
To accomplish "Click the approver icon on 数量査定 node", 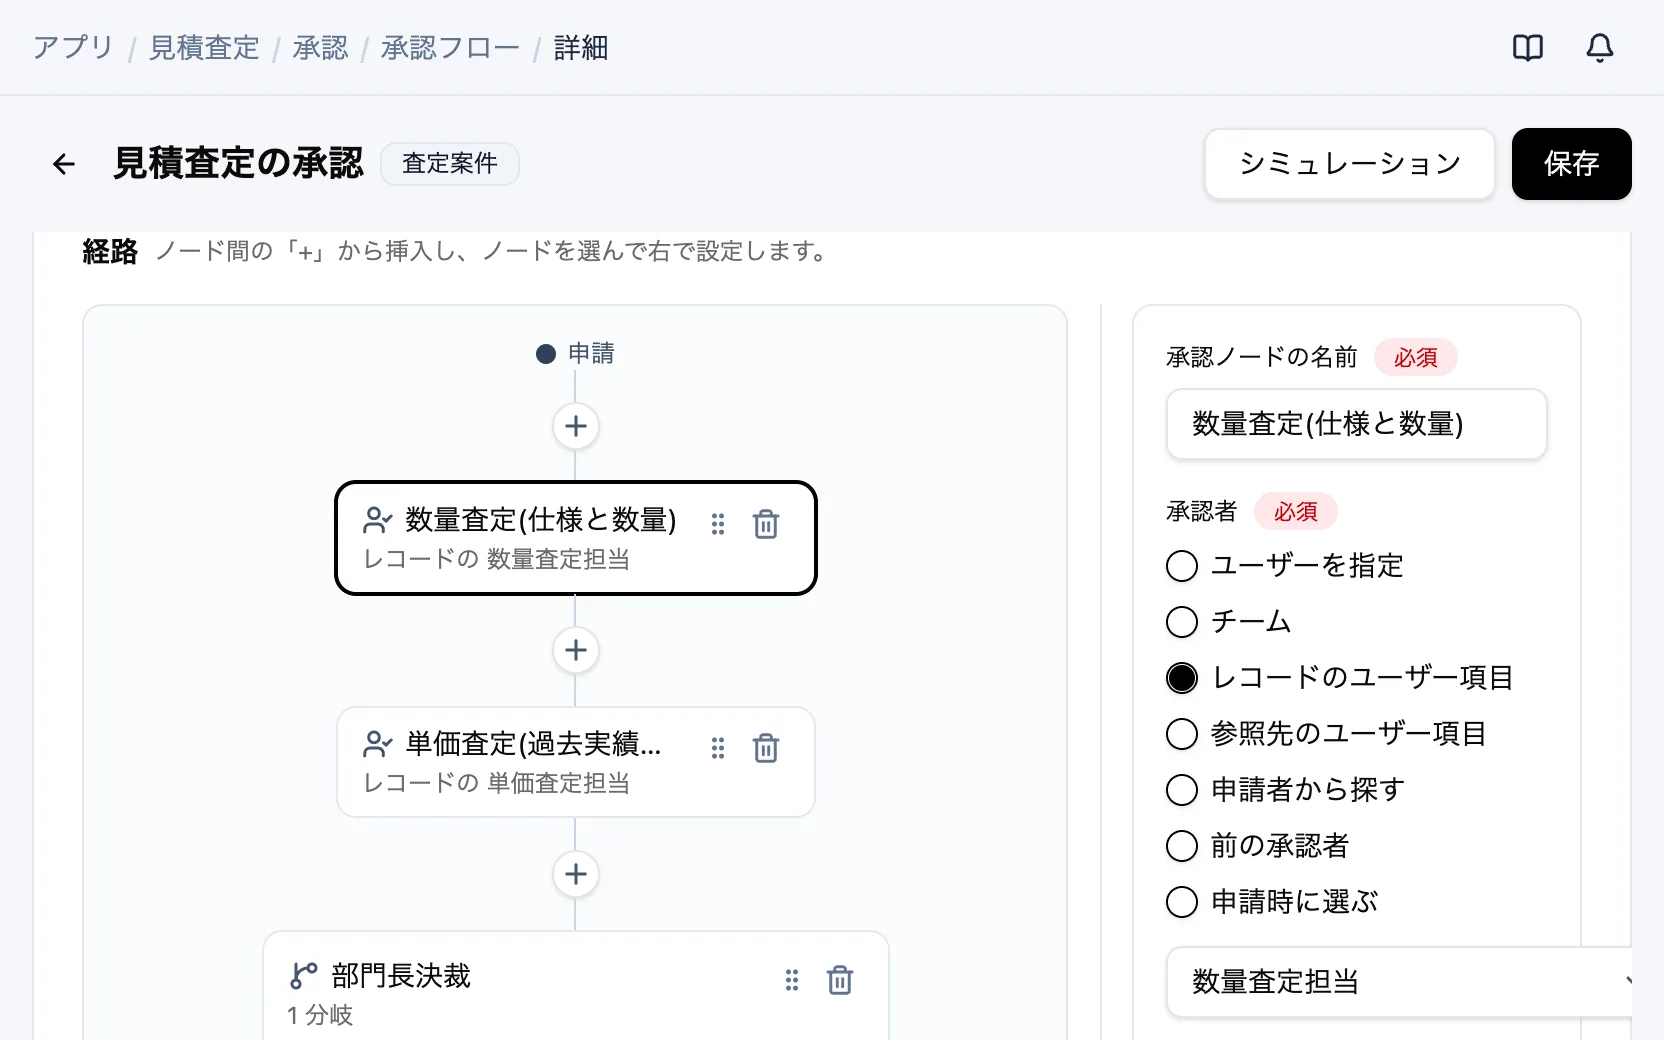I will click(377, 520).
